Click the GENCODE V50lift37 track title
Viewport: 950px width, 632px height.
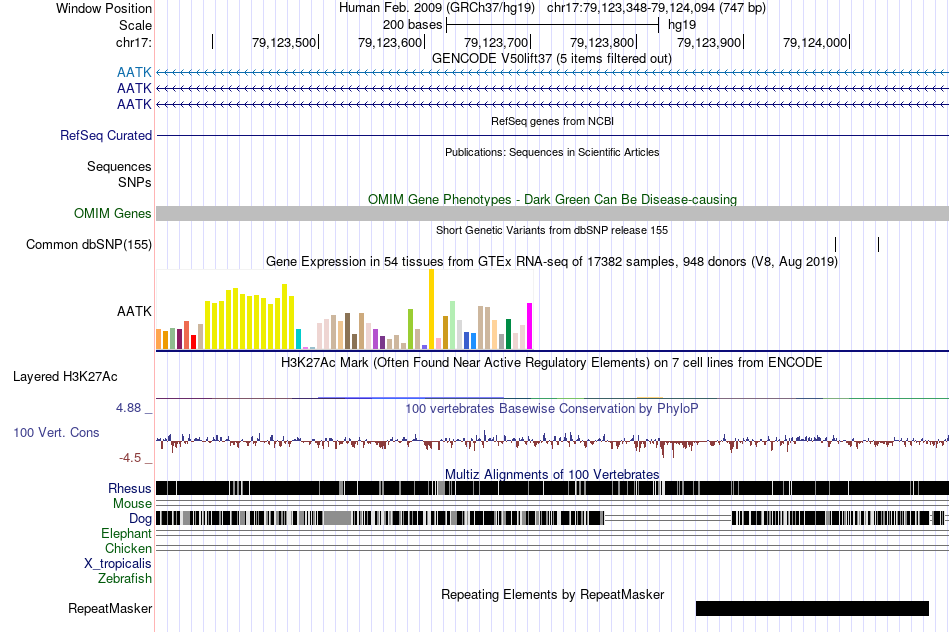click(551, 59)
